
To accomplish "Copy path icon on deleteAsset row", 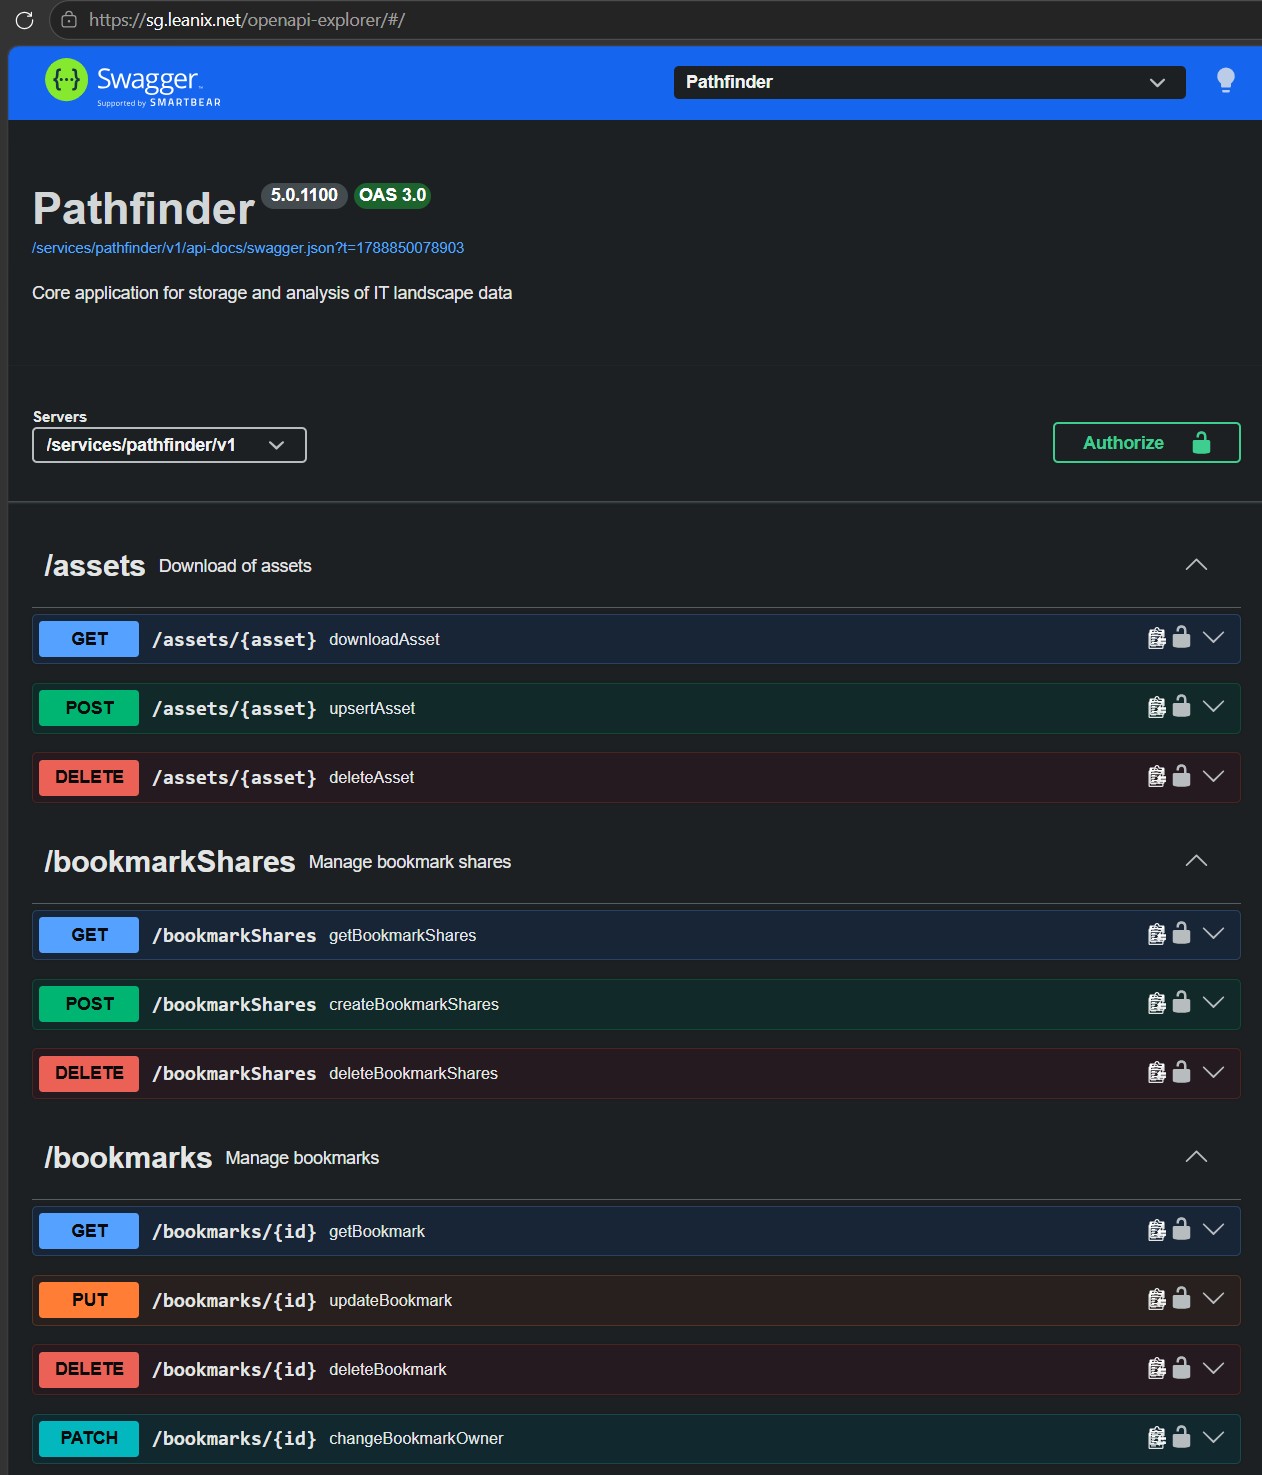I will [1156, 776].
